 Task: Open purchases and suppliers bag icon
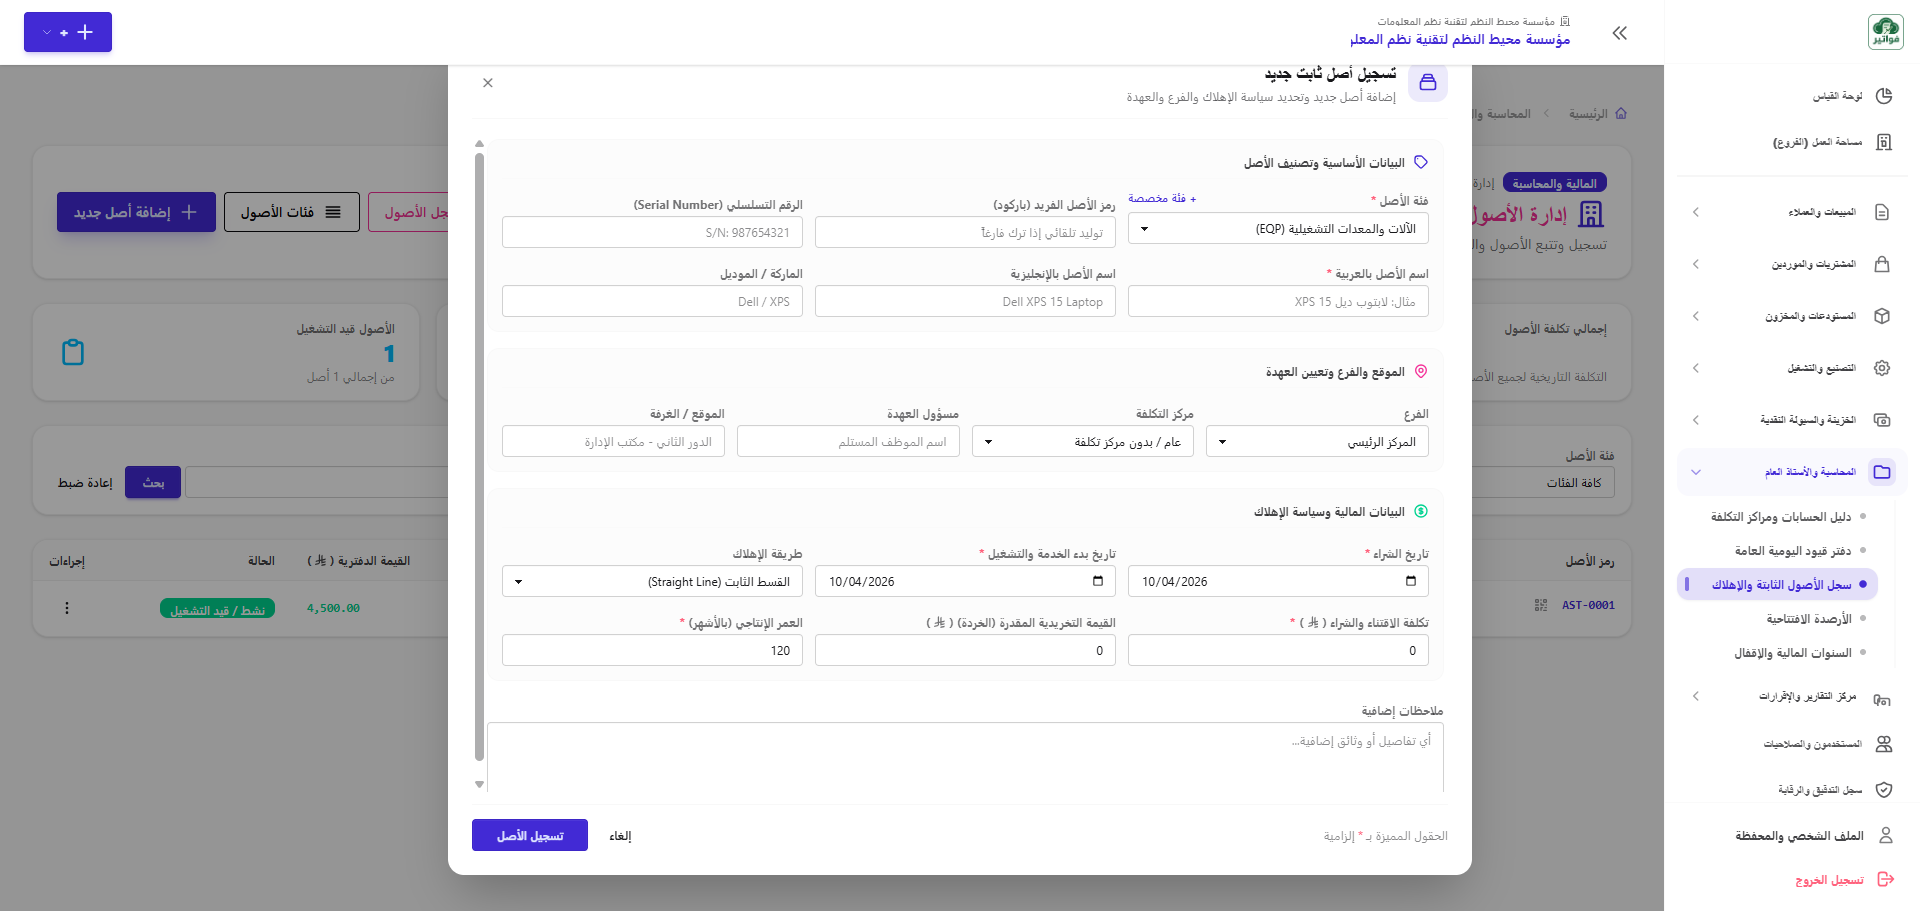coord(1882,264)
